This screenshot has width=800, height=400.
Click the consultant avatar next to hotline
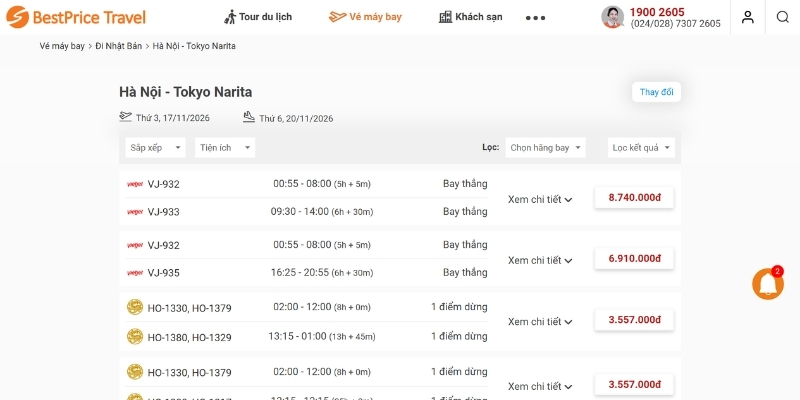(x=612, y=17)
